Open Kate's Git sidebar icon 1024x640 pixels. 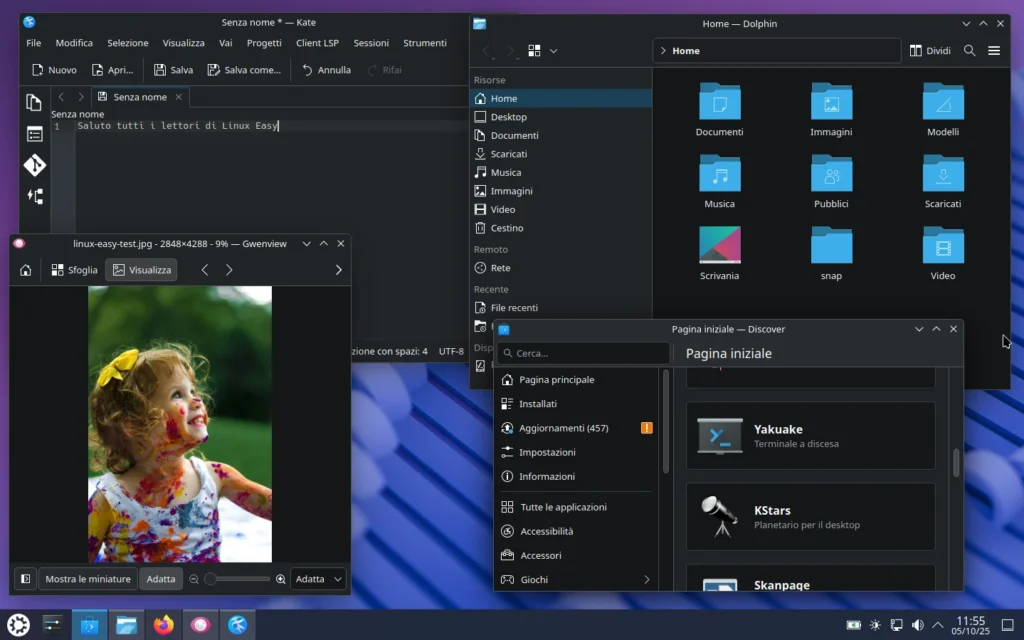(34, 165)
